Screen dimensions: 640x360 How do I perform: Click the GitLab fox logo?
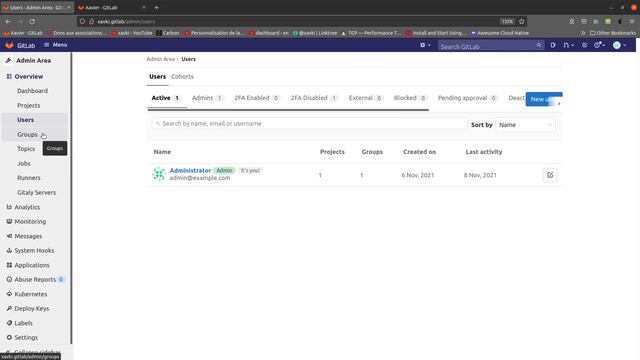pos(9,45)
